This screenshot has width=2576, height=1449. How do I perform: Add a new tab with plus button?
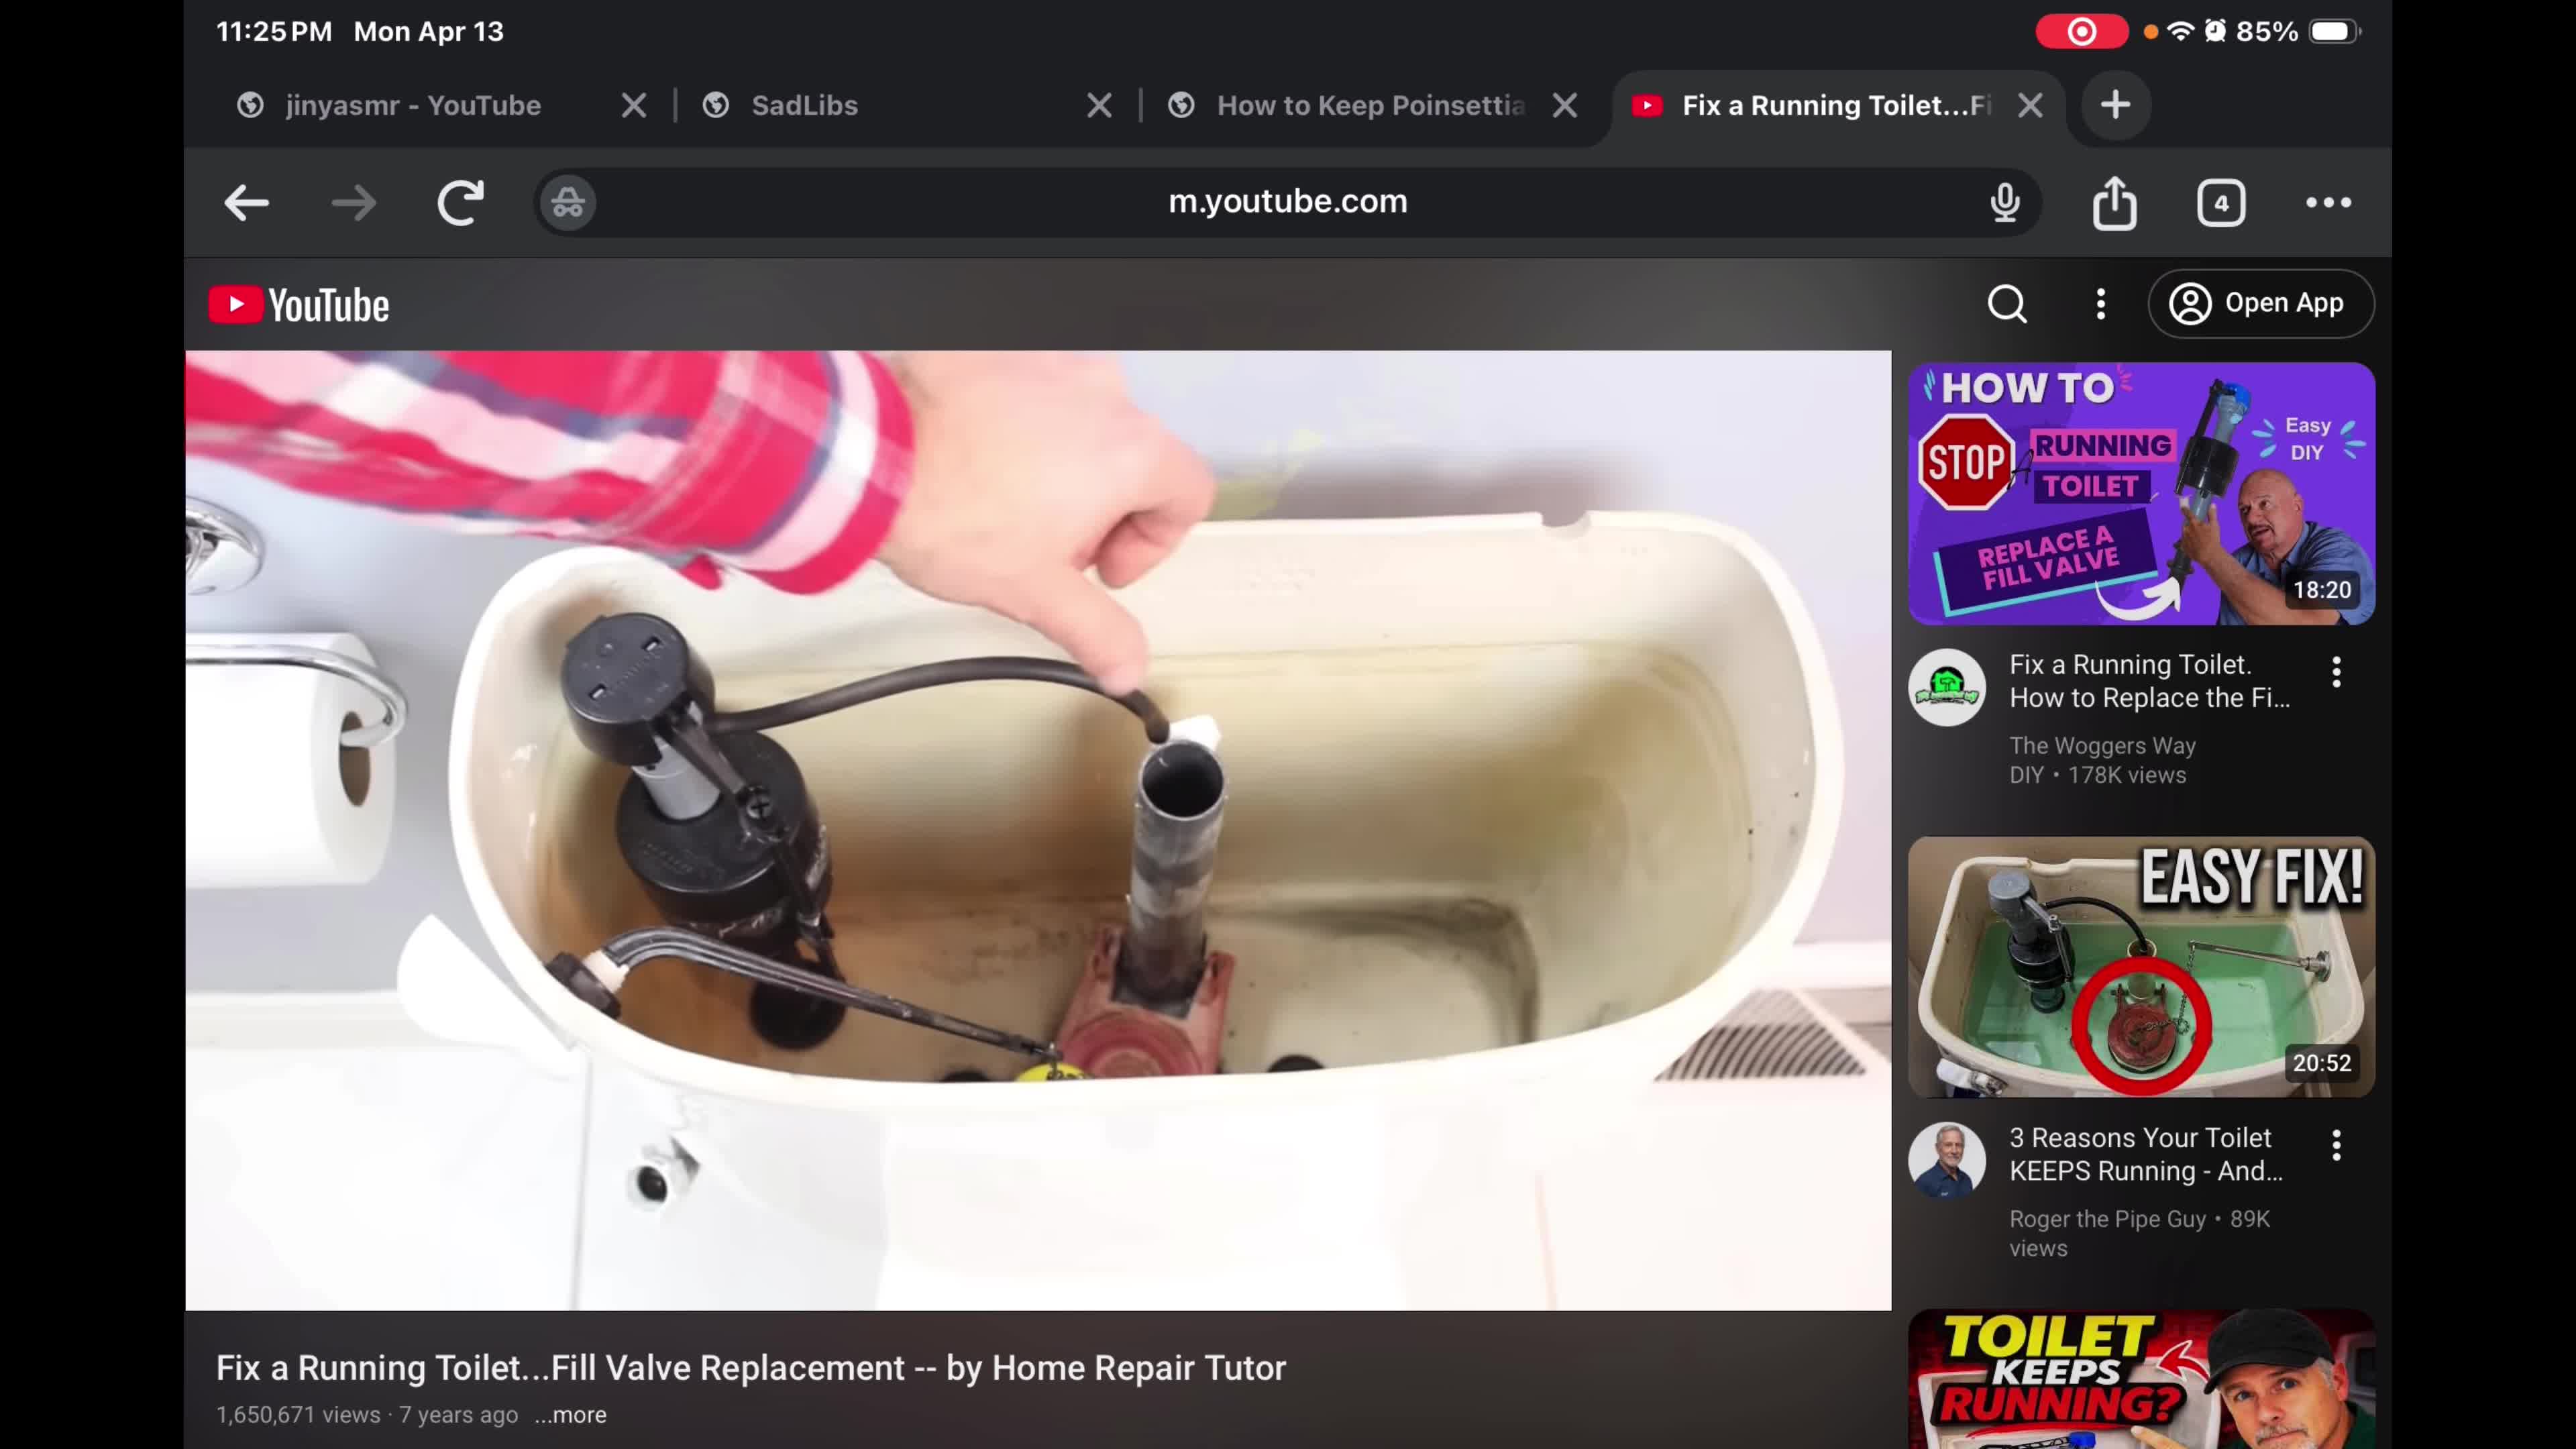pos(2115,105)
